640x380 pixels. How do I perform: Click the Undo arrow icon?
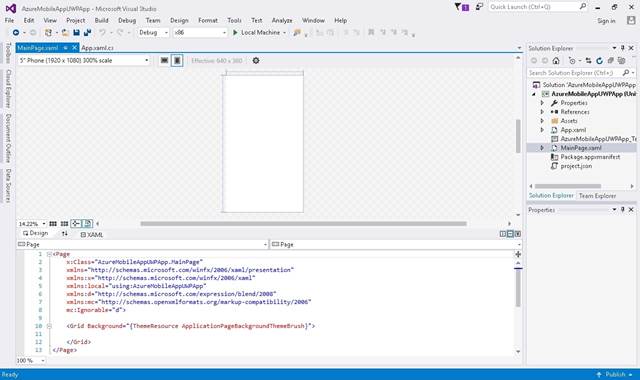pos(102,32)
